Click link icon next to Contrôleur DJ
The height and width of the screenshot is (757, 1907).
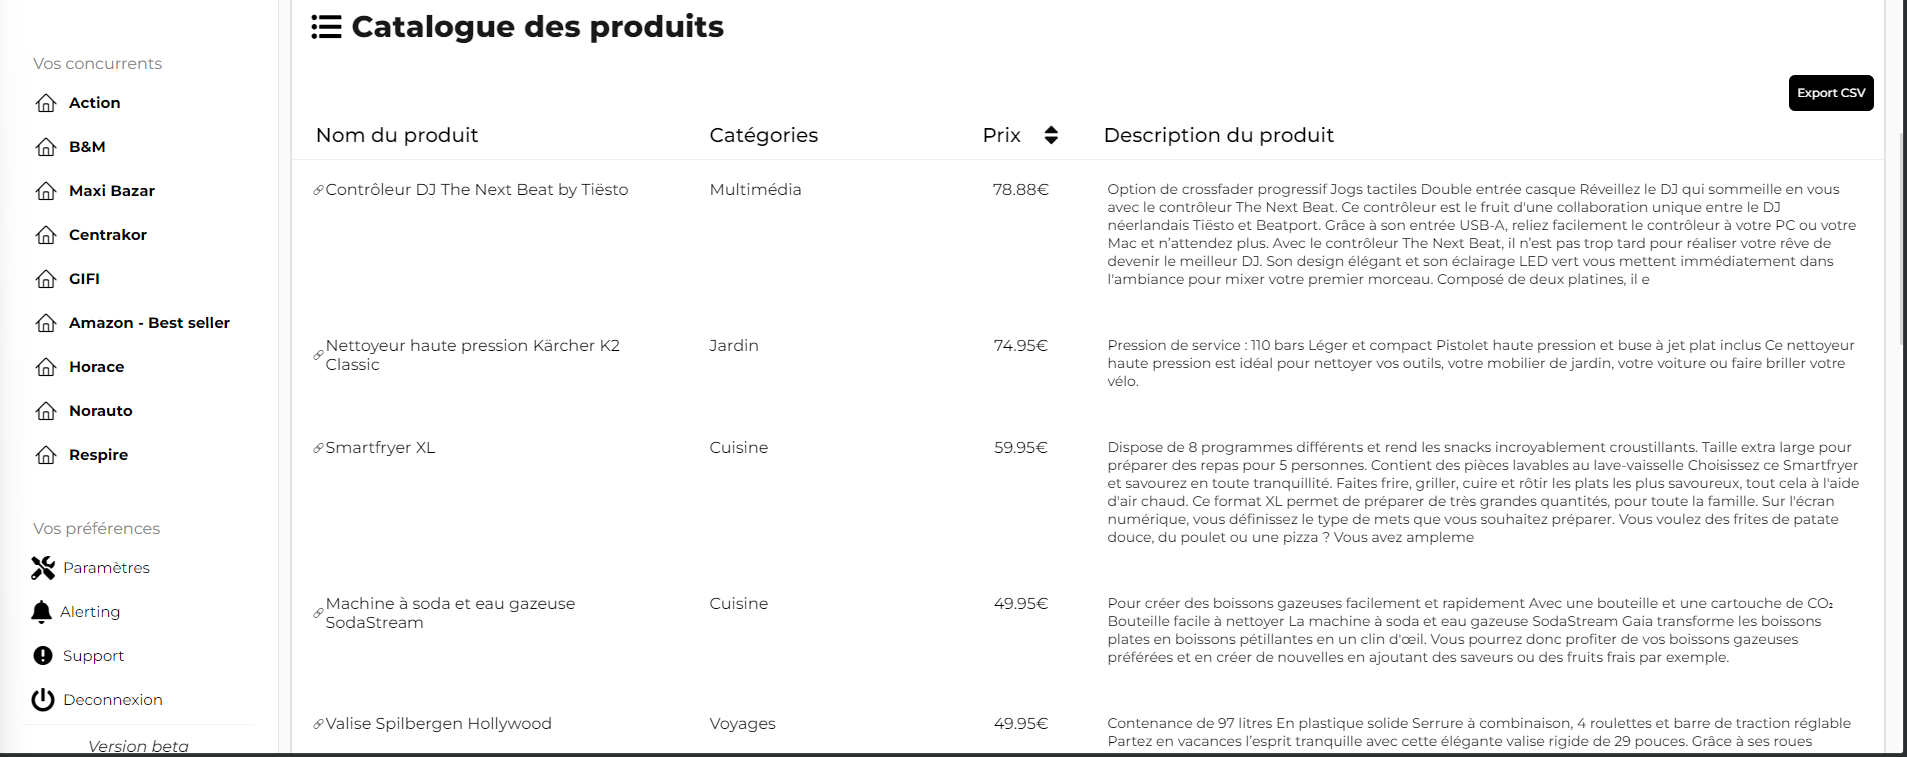click(318, 190)
